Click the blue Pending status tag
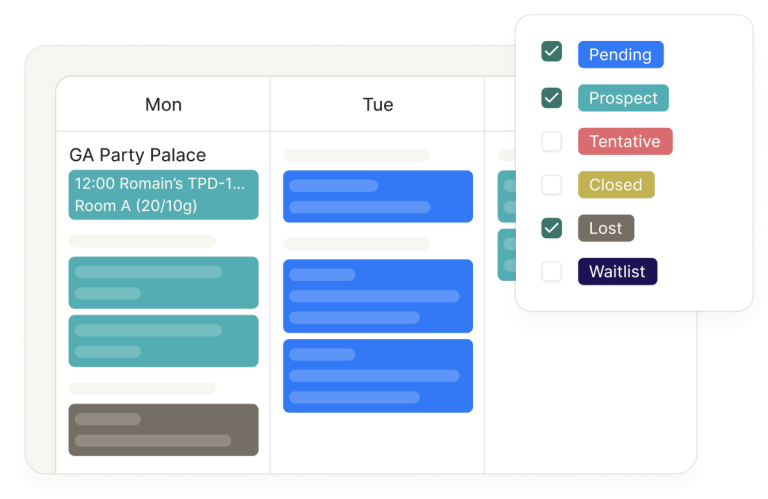768x499 pixels. 621,54
